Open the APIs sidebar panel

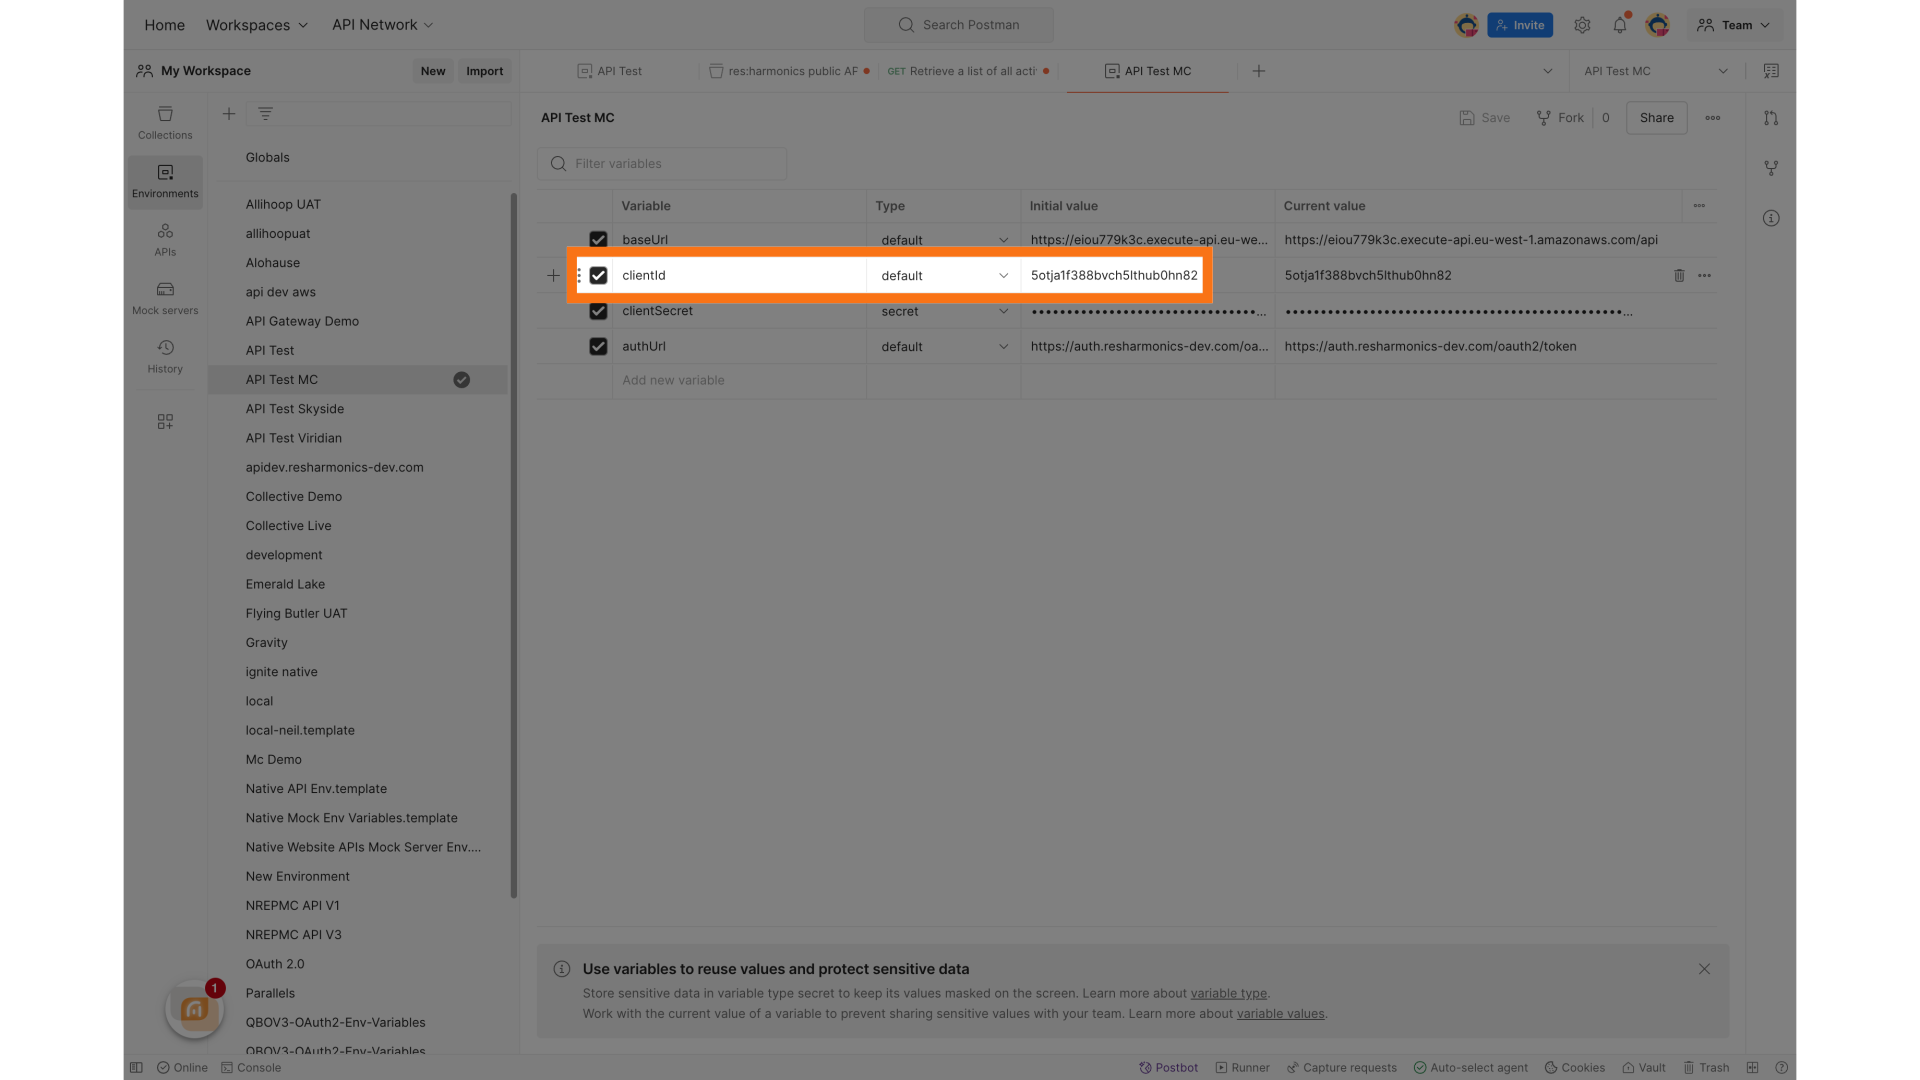coord(165,239)
